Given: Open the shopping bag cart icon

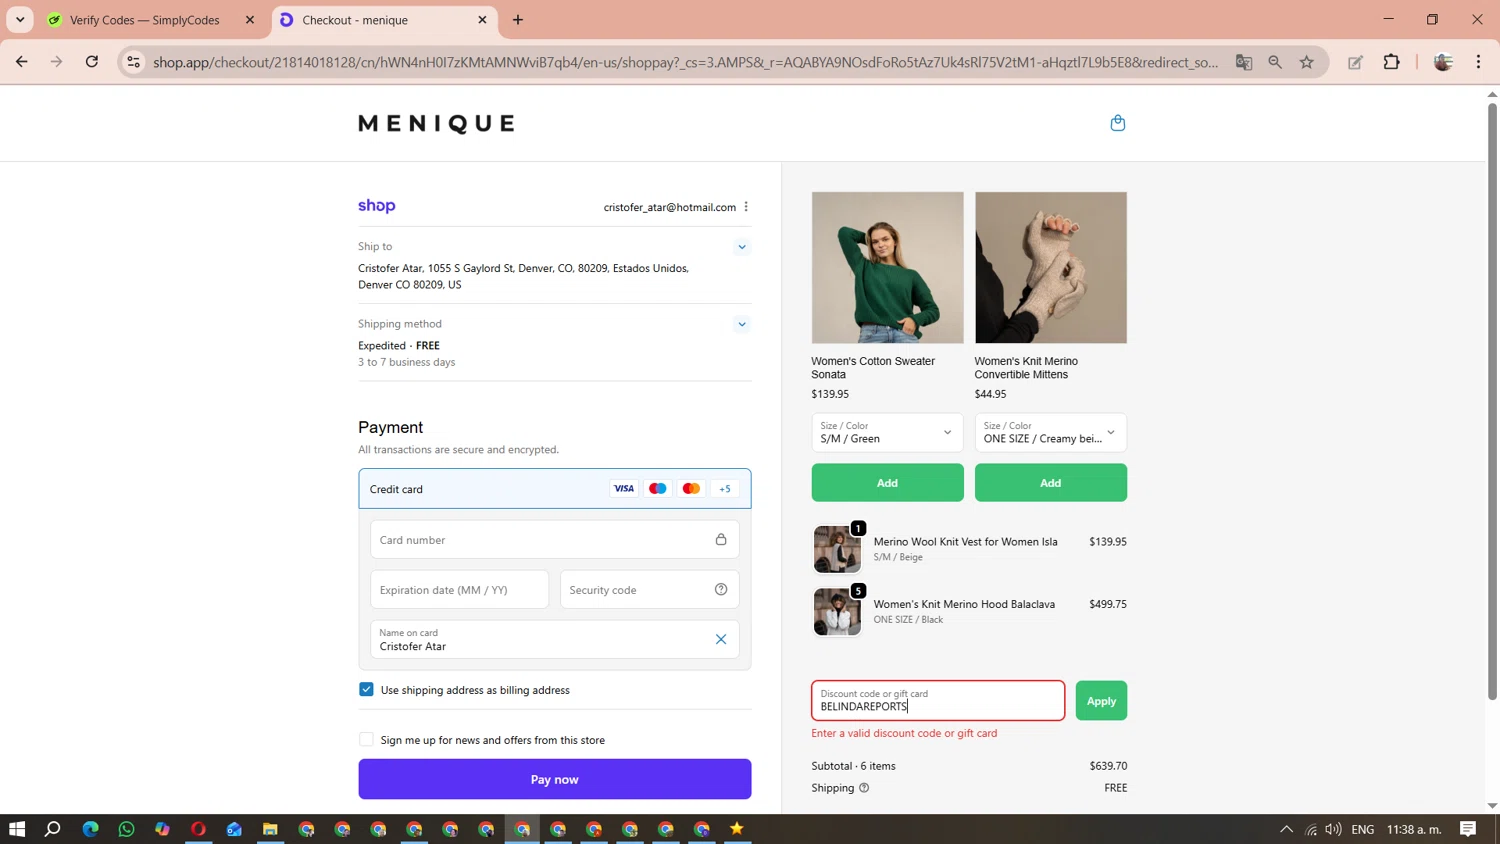Looking at the screenshot, I should [1117, 123].
